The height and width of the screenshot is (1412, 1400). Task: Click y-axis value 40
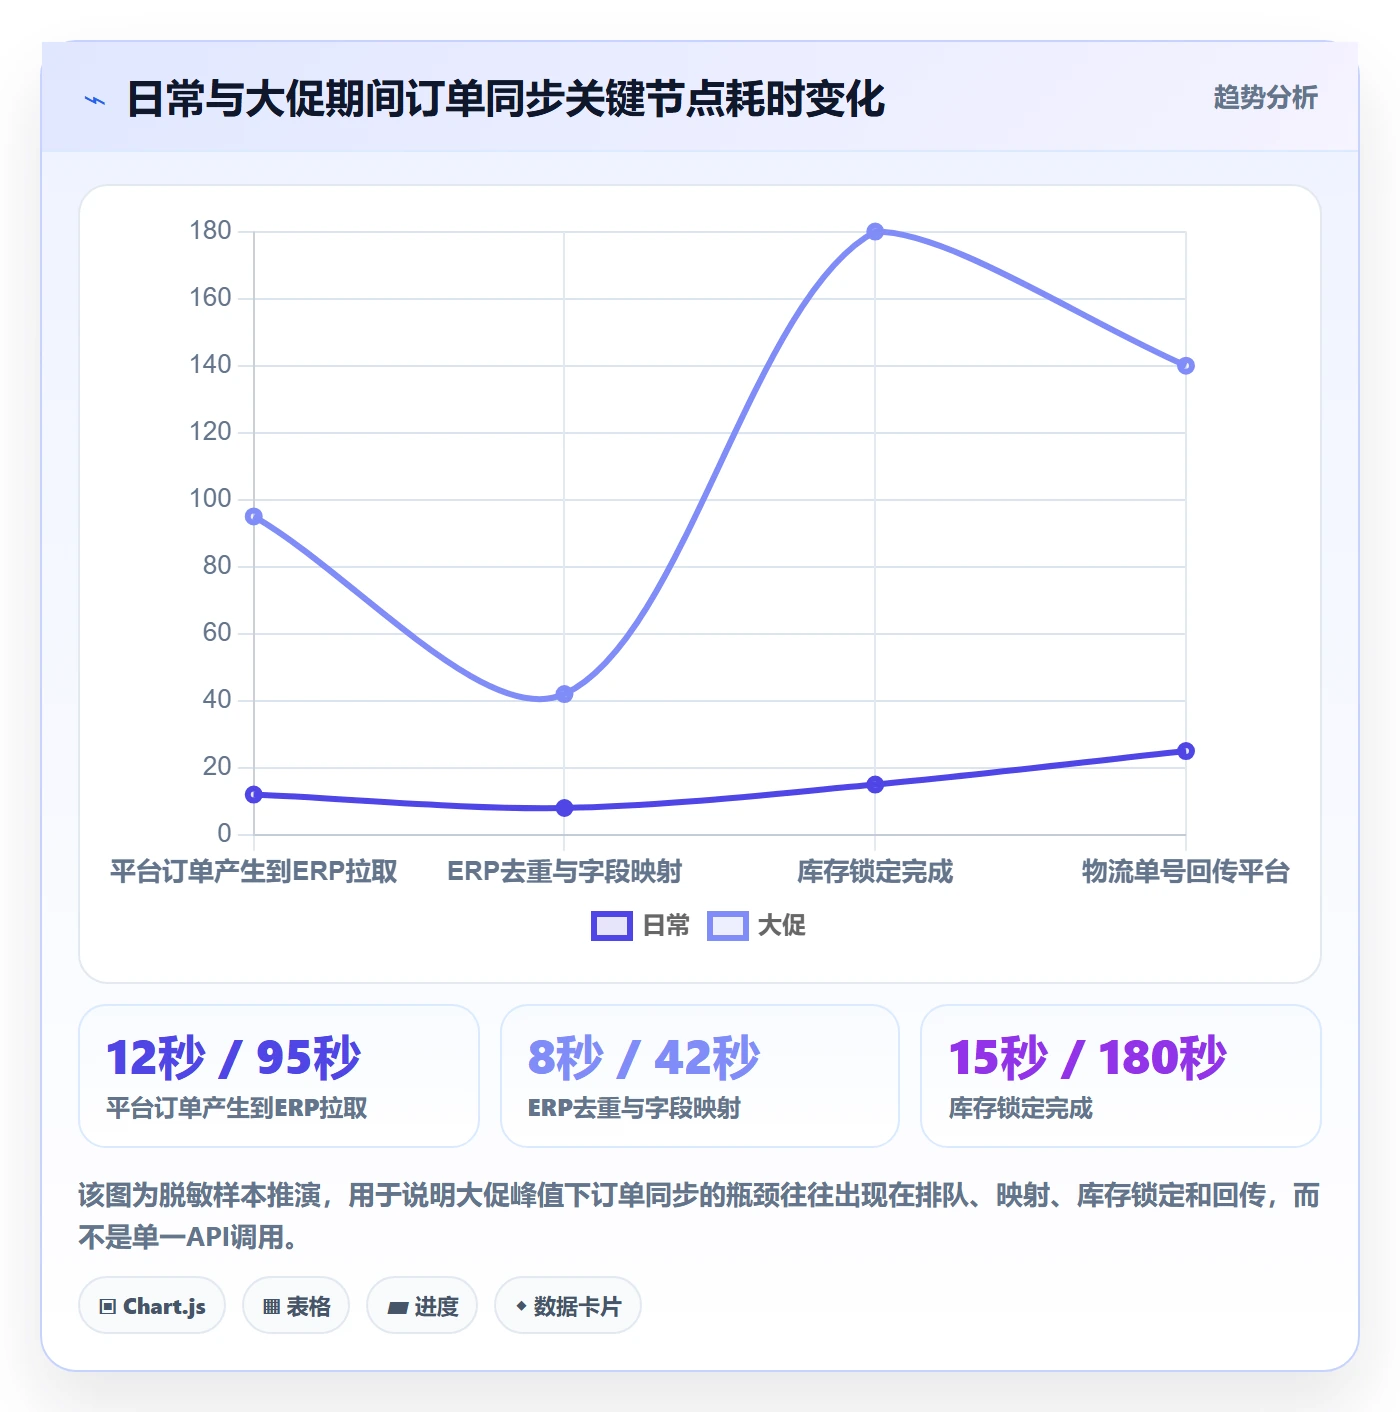[x=217, y=700]
